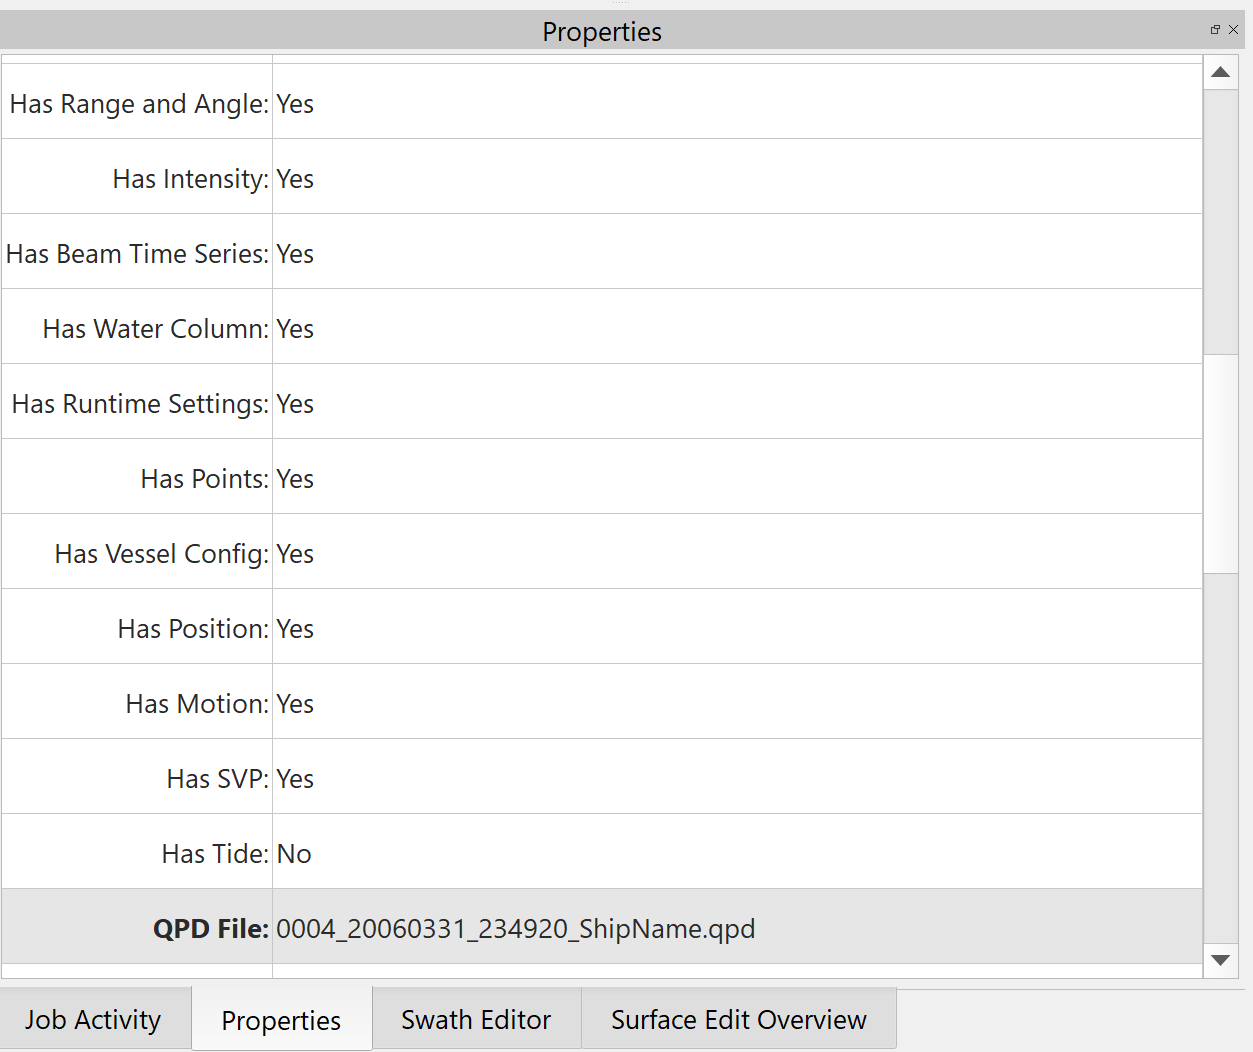Click the scroll down arrow
The height and width of the screenshot is (1052, 1253).
tap(1220, 960)
